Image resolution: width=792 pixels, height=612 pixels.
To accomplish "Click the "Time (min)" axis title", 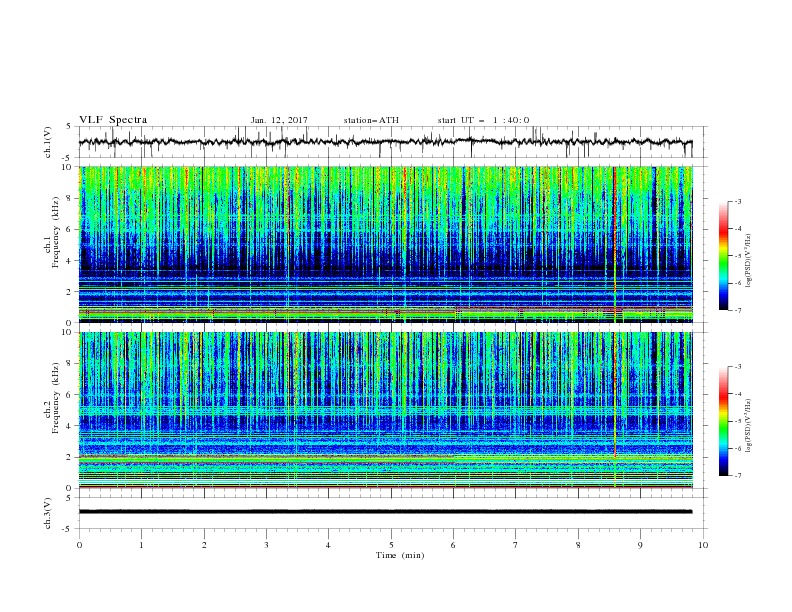I will coord(400,555).
